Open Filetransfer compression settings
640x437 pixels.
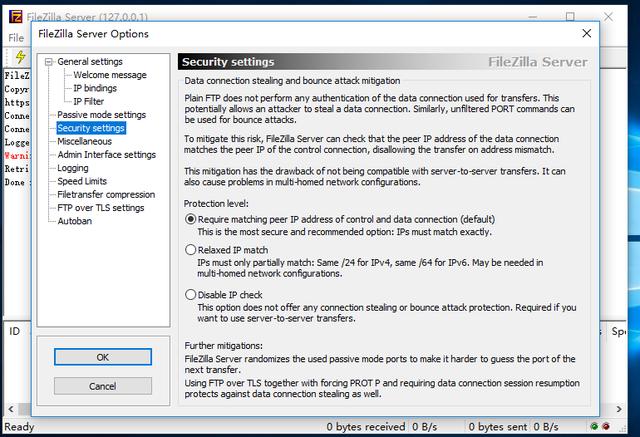pos(106,195)
